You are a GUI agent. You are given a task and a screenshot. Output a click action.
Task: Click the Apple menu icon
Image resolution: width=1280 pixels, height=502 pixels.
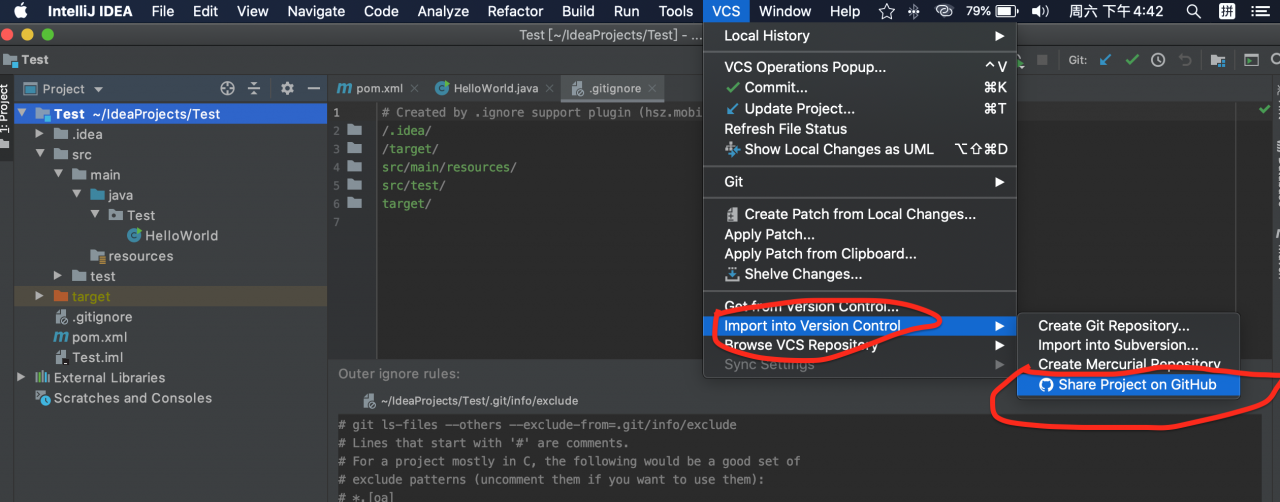[20, 11]
